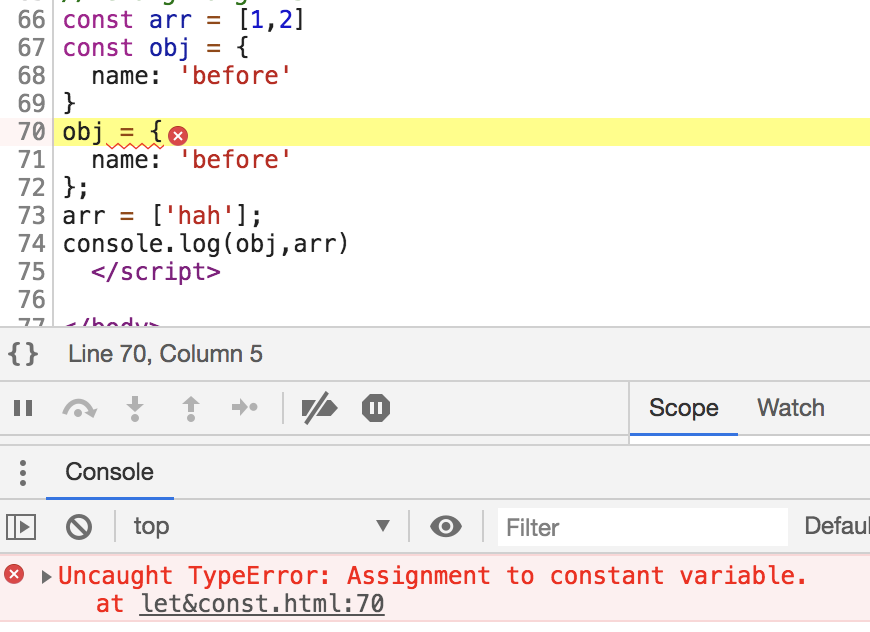Viewport: 870px width, 632px height.
Task: Open the live expression eye icon
Action: 446,527
